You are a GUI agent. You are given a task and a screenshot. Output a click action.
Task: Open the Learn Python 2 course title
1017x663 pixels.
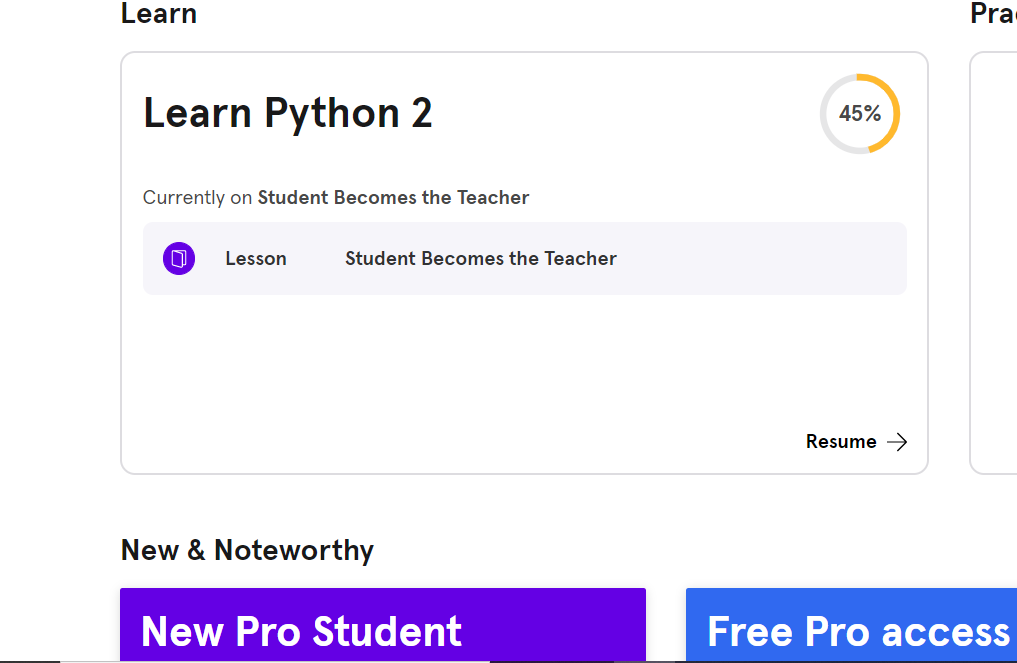click(x=287, y=114)
